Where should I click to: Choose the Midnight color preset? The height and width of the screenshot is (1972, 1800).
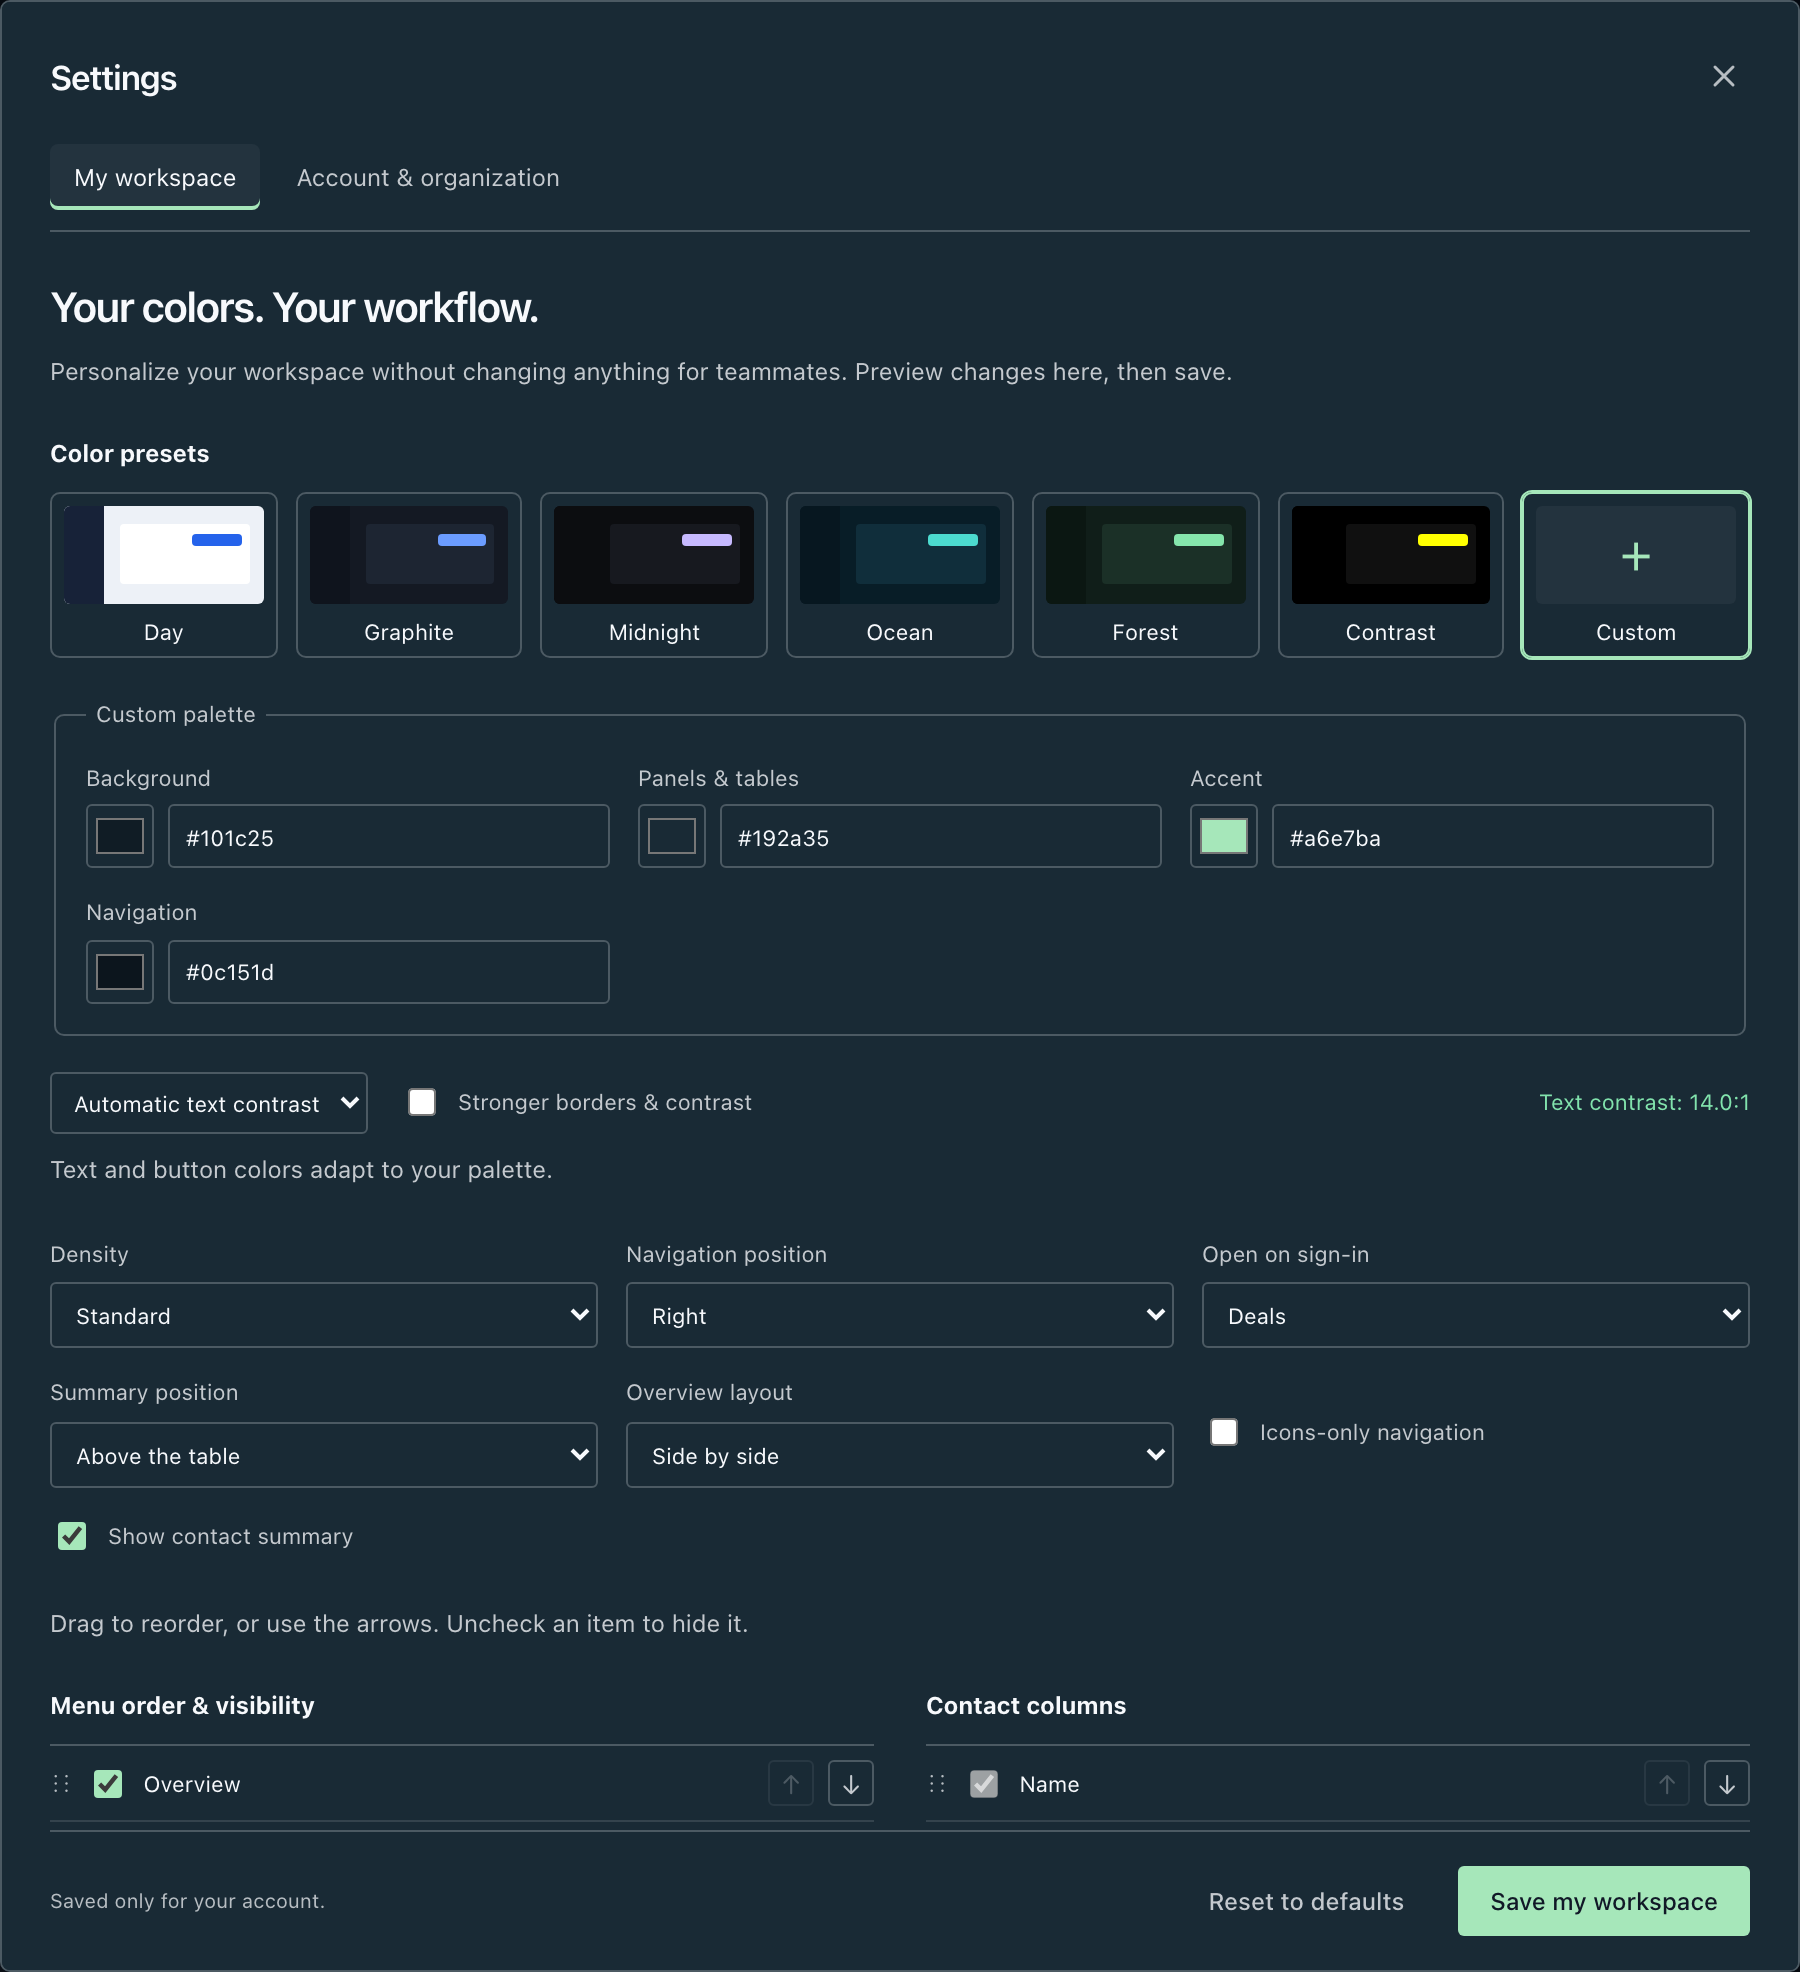(654, 575)
